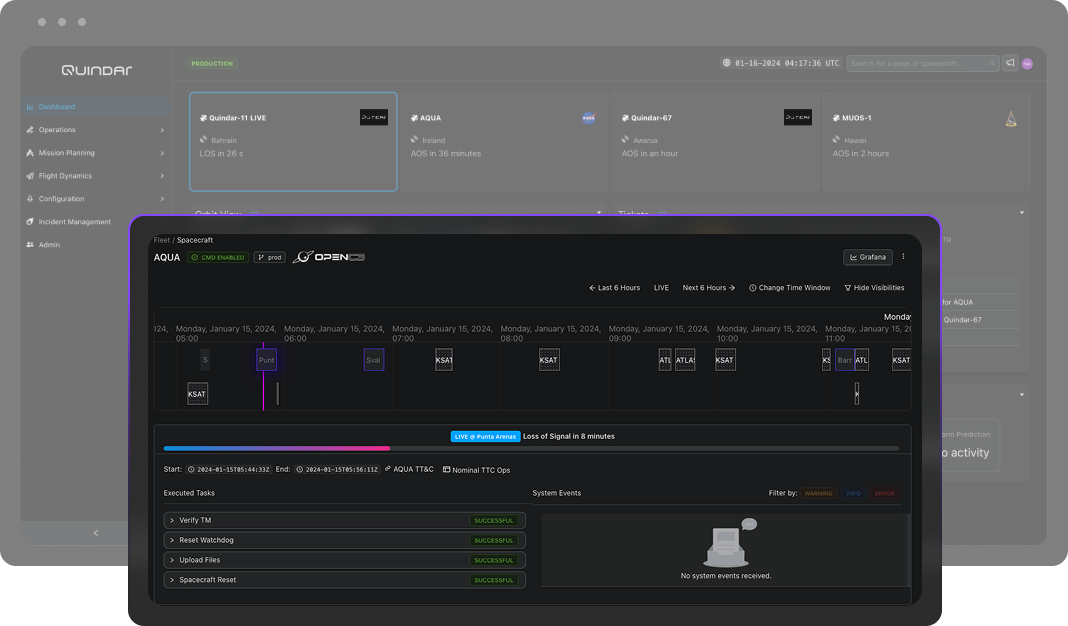Click the OpenC3 logo
The width and height of the screenshot is (1068, 626).
[x=329, y=257]
